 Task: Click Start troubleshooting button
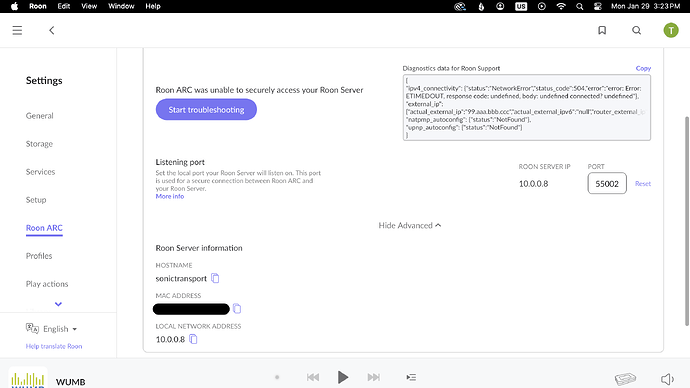(x=206, y=110)
